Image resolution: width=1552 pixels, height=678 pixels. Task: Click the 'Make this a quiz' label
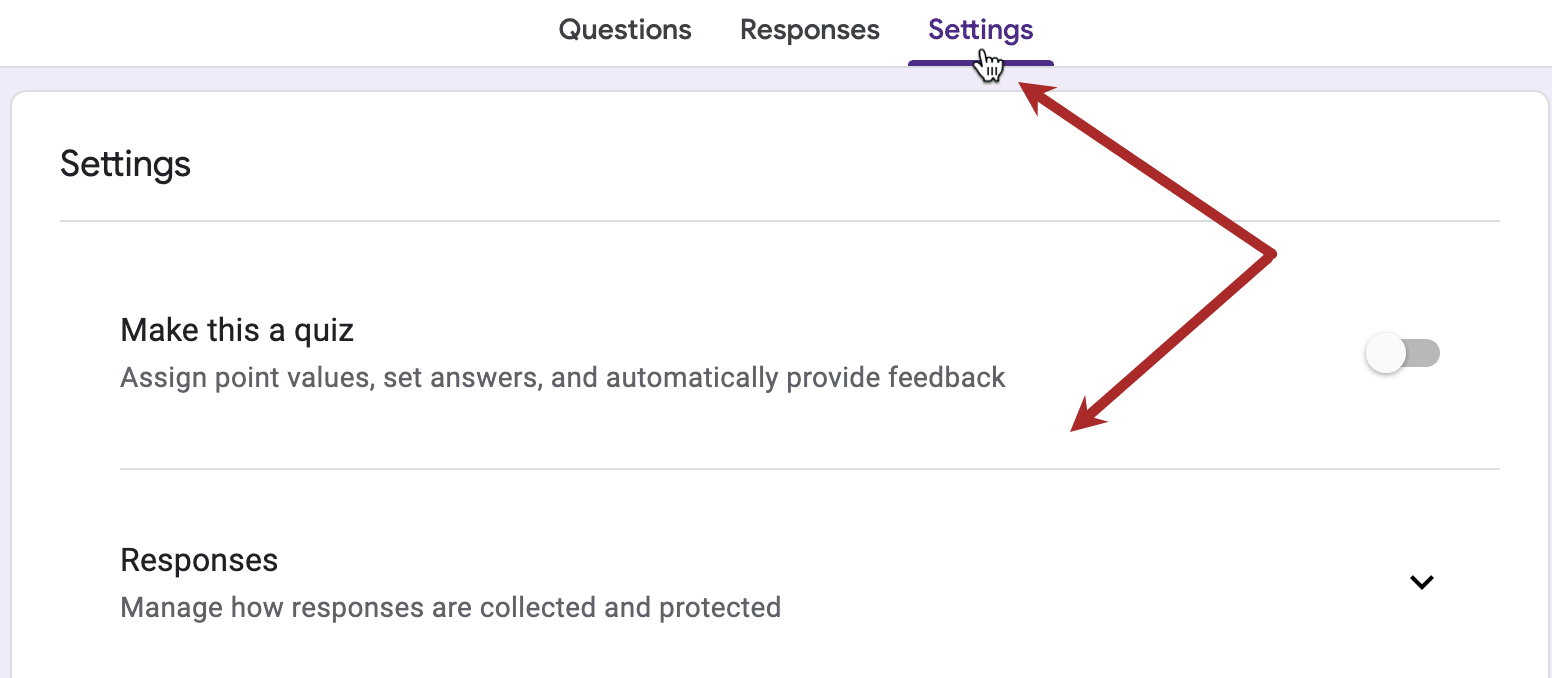click(x=236, y=330)
